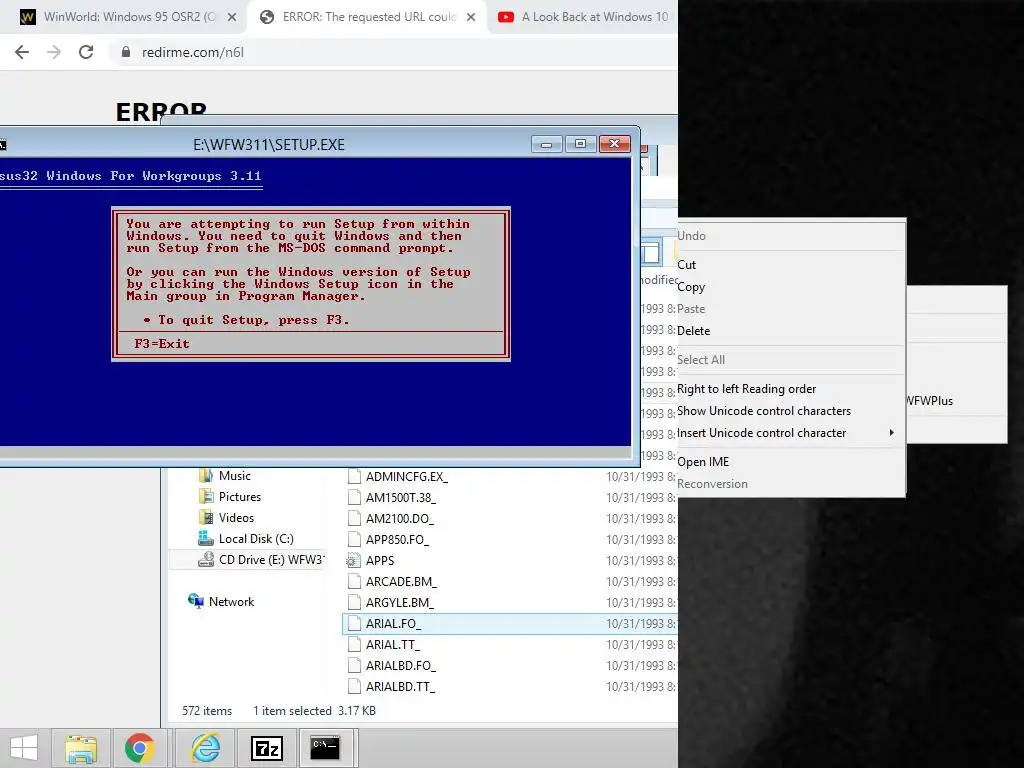Click the APPS gear file icon
Screen dimensions: 1024x768
(353, 560)
